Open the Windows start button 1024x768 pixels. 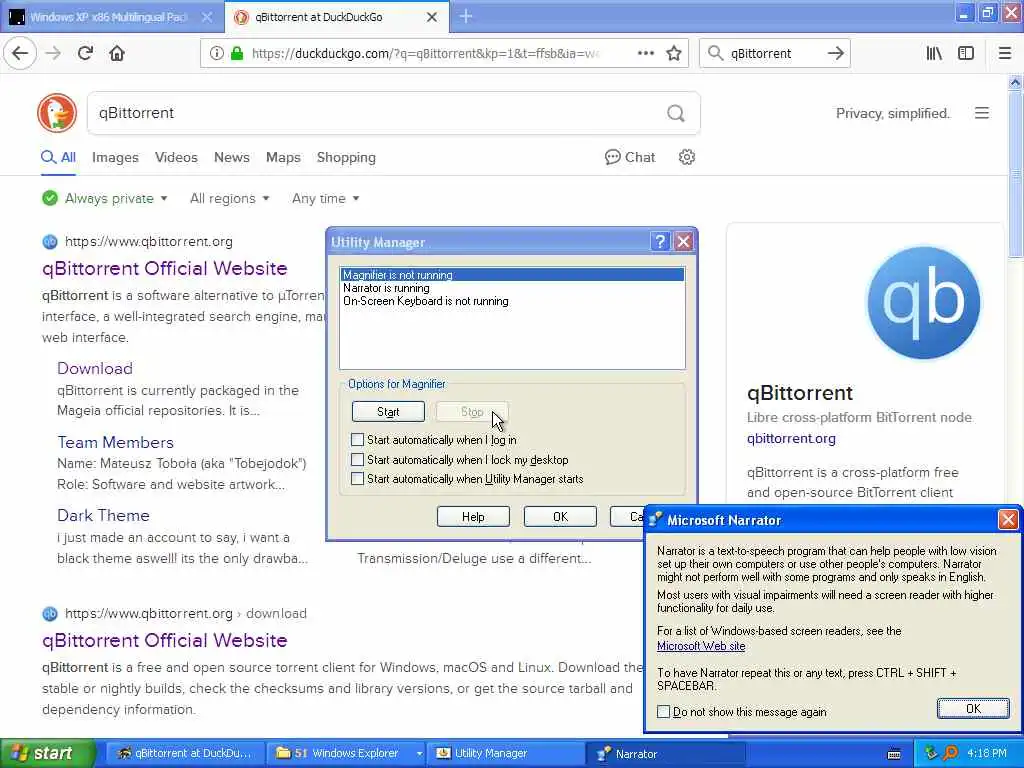(x=48, y=754)
